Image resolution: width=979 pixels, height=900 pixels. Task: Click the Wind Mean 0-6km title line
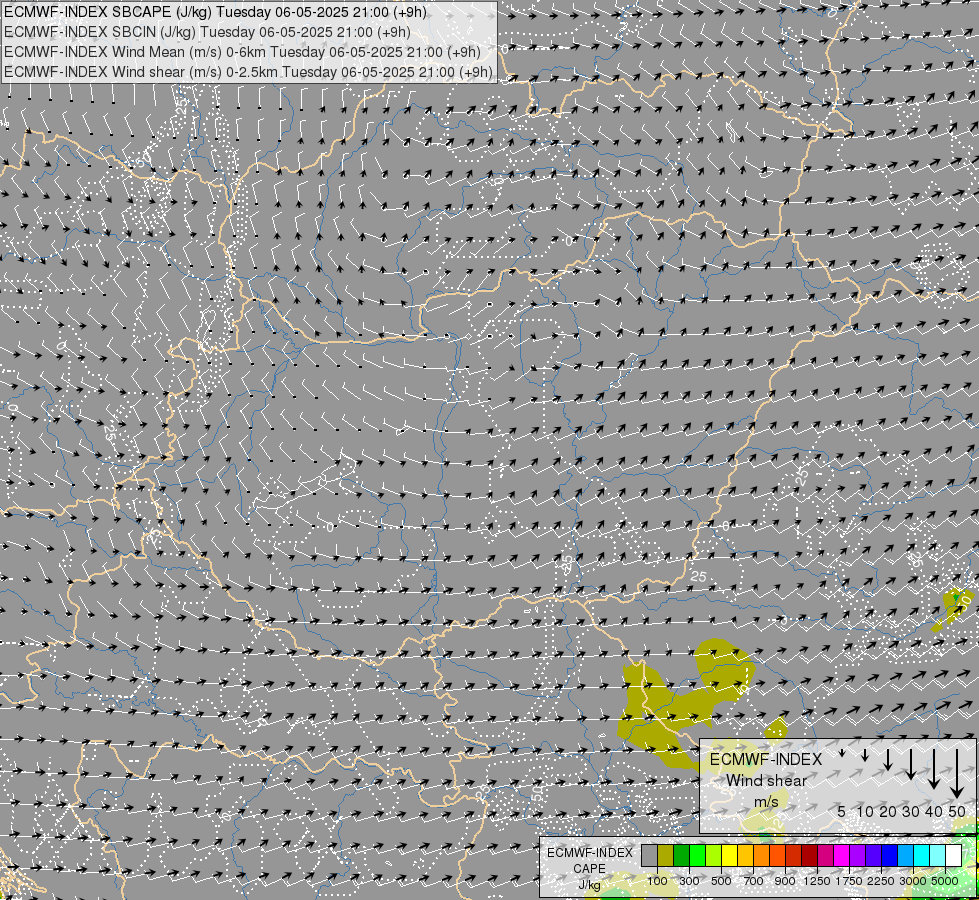[x=242, y=52]
